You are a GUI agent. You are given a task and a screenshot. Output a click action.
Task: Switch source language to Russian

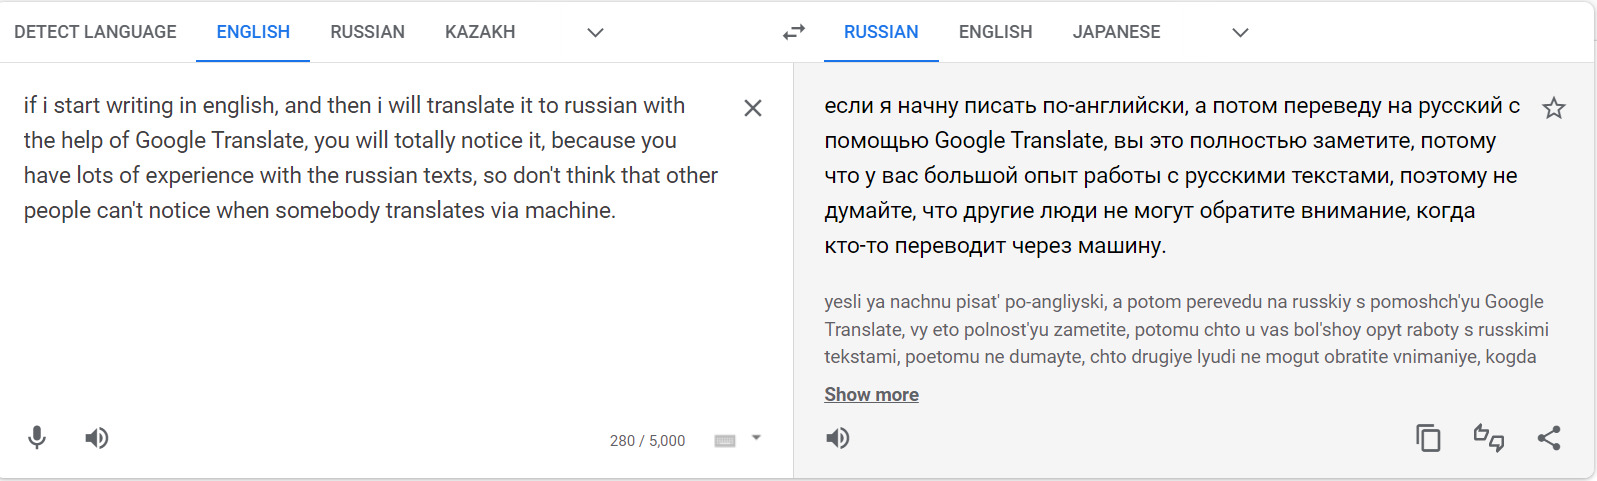(x=367, y=32)
